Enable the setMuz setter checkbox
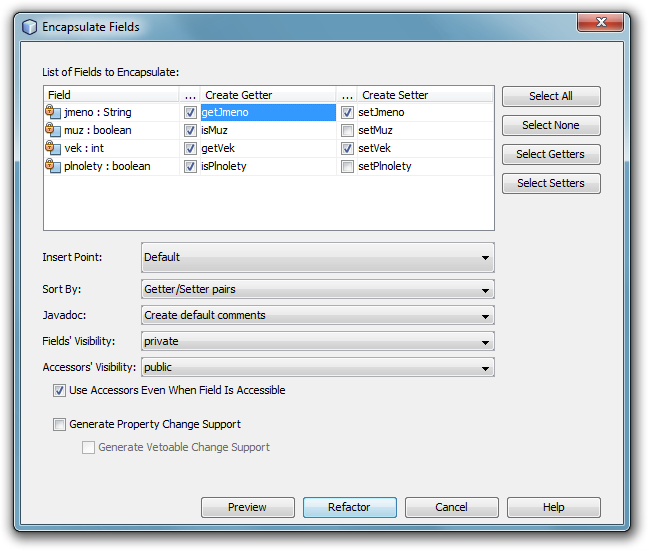 coord(347,131)
